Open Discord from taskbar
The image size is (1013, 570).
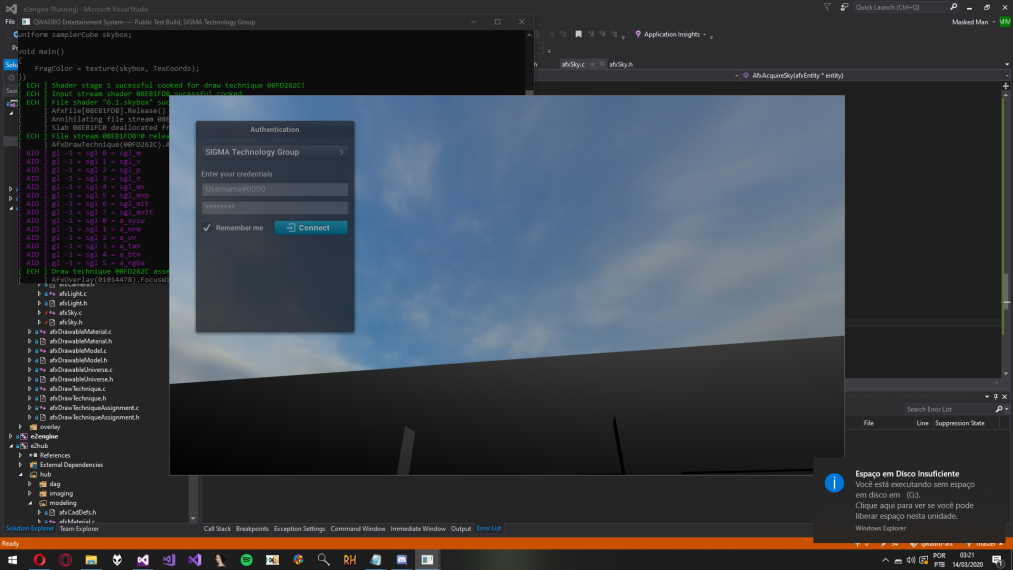[x=401, y=560]
